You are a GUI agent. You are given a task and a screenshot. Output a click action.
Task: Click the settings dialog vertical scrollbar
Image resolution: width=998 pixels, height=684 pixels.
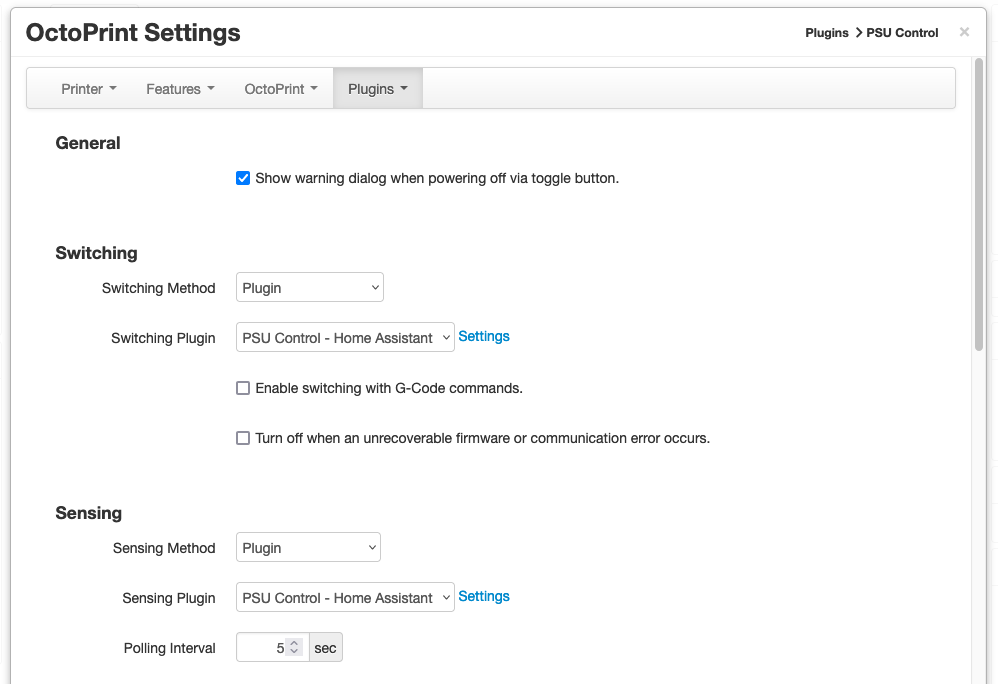[x=979, y=204]
